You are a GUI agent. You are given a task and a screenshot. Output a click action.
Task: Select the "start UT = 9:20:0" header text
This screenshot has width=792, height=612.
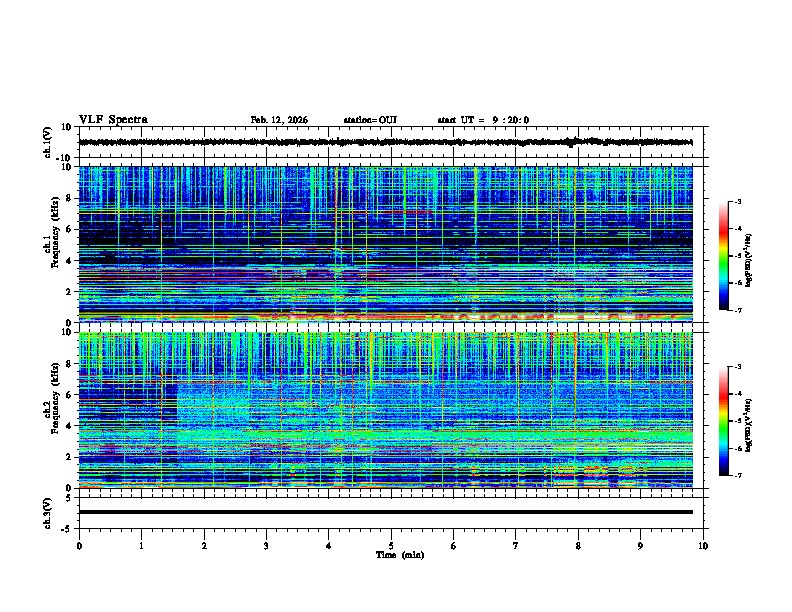click(483, 120)
